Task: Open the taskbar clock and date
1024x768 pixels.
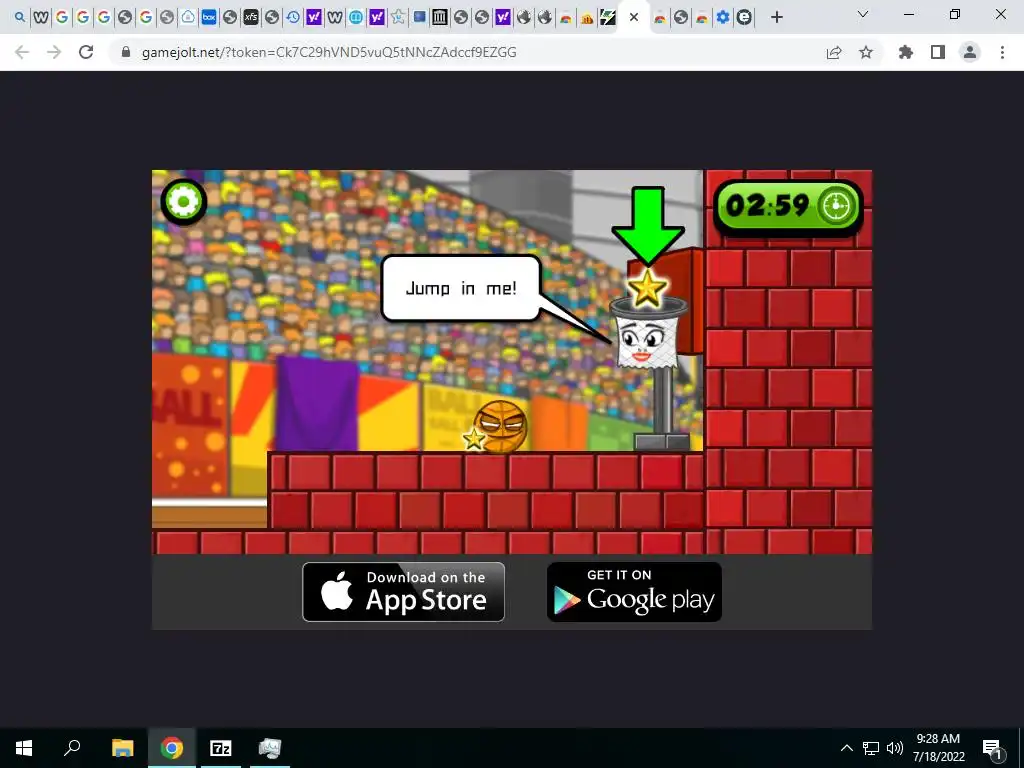Action: [x=938, y=748]
